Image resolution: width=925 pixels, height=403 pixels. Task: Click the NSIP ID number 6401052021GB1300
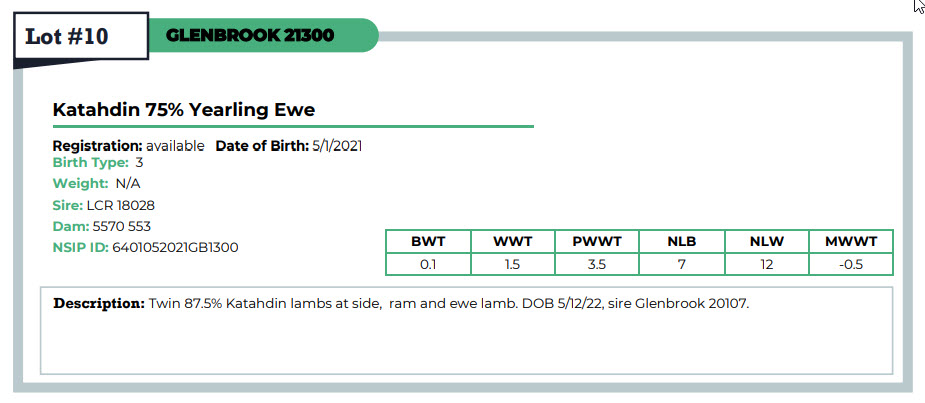tap(175, 248)
